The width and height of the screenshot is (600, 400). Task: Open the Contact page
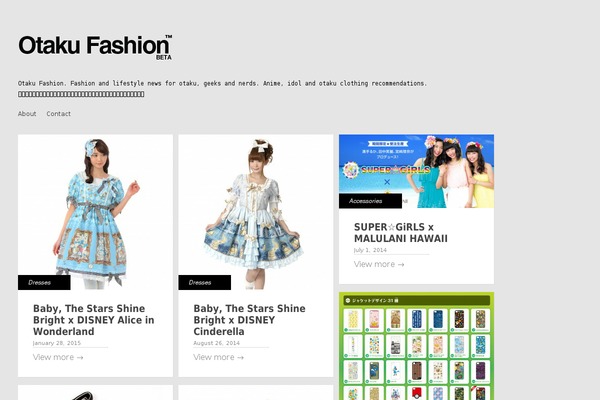[59, 114]
